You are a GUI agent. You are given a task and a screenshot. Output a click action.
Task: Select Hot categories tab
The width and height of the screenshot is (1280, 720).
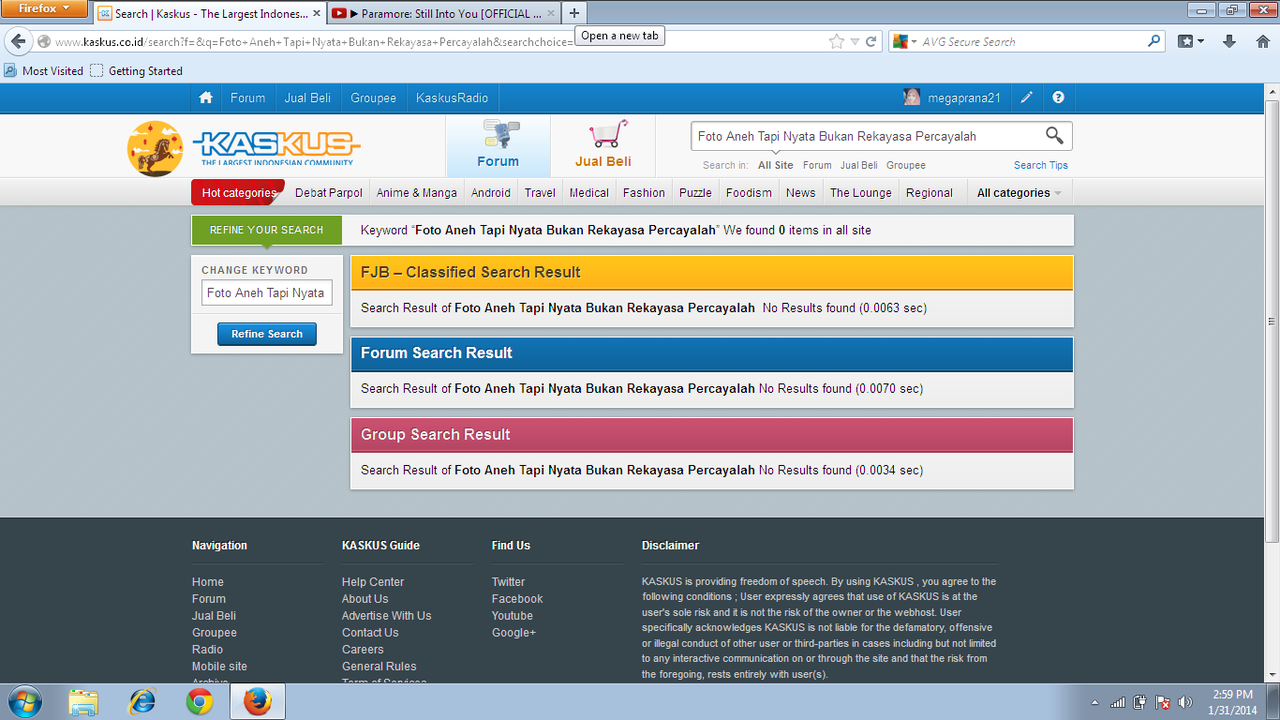click(x=238, y=193)
